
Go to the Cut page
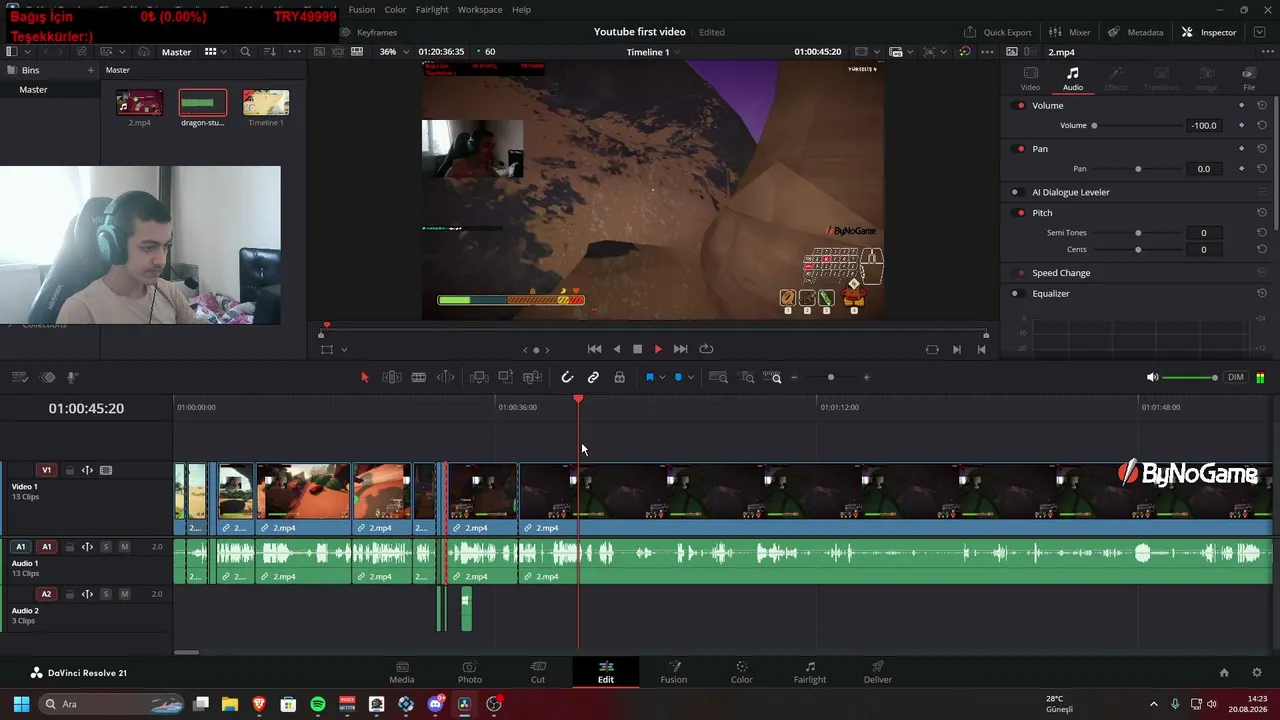pyautogui.click(x=538, y=672)
